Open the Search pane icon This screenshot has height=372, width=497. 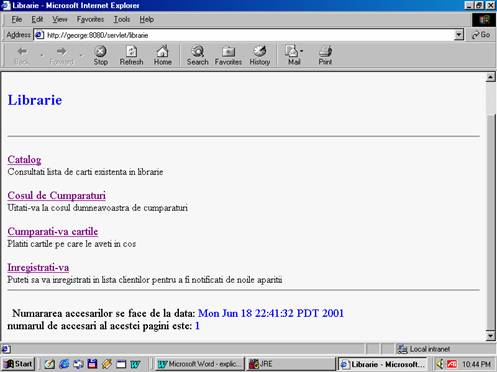coord(197,52)
